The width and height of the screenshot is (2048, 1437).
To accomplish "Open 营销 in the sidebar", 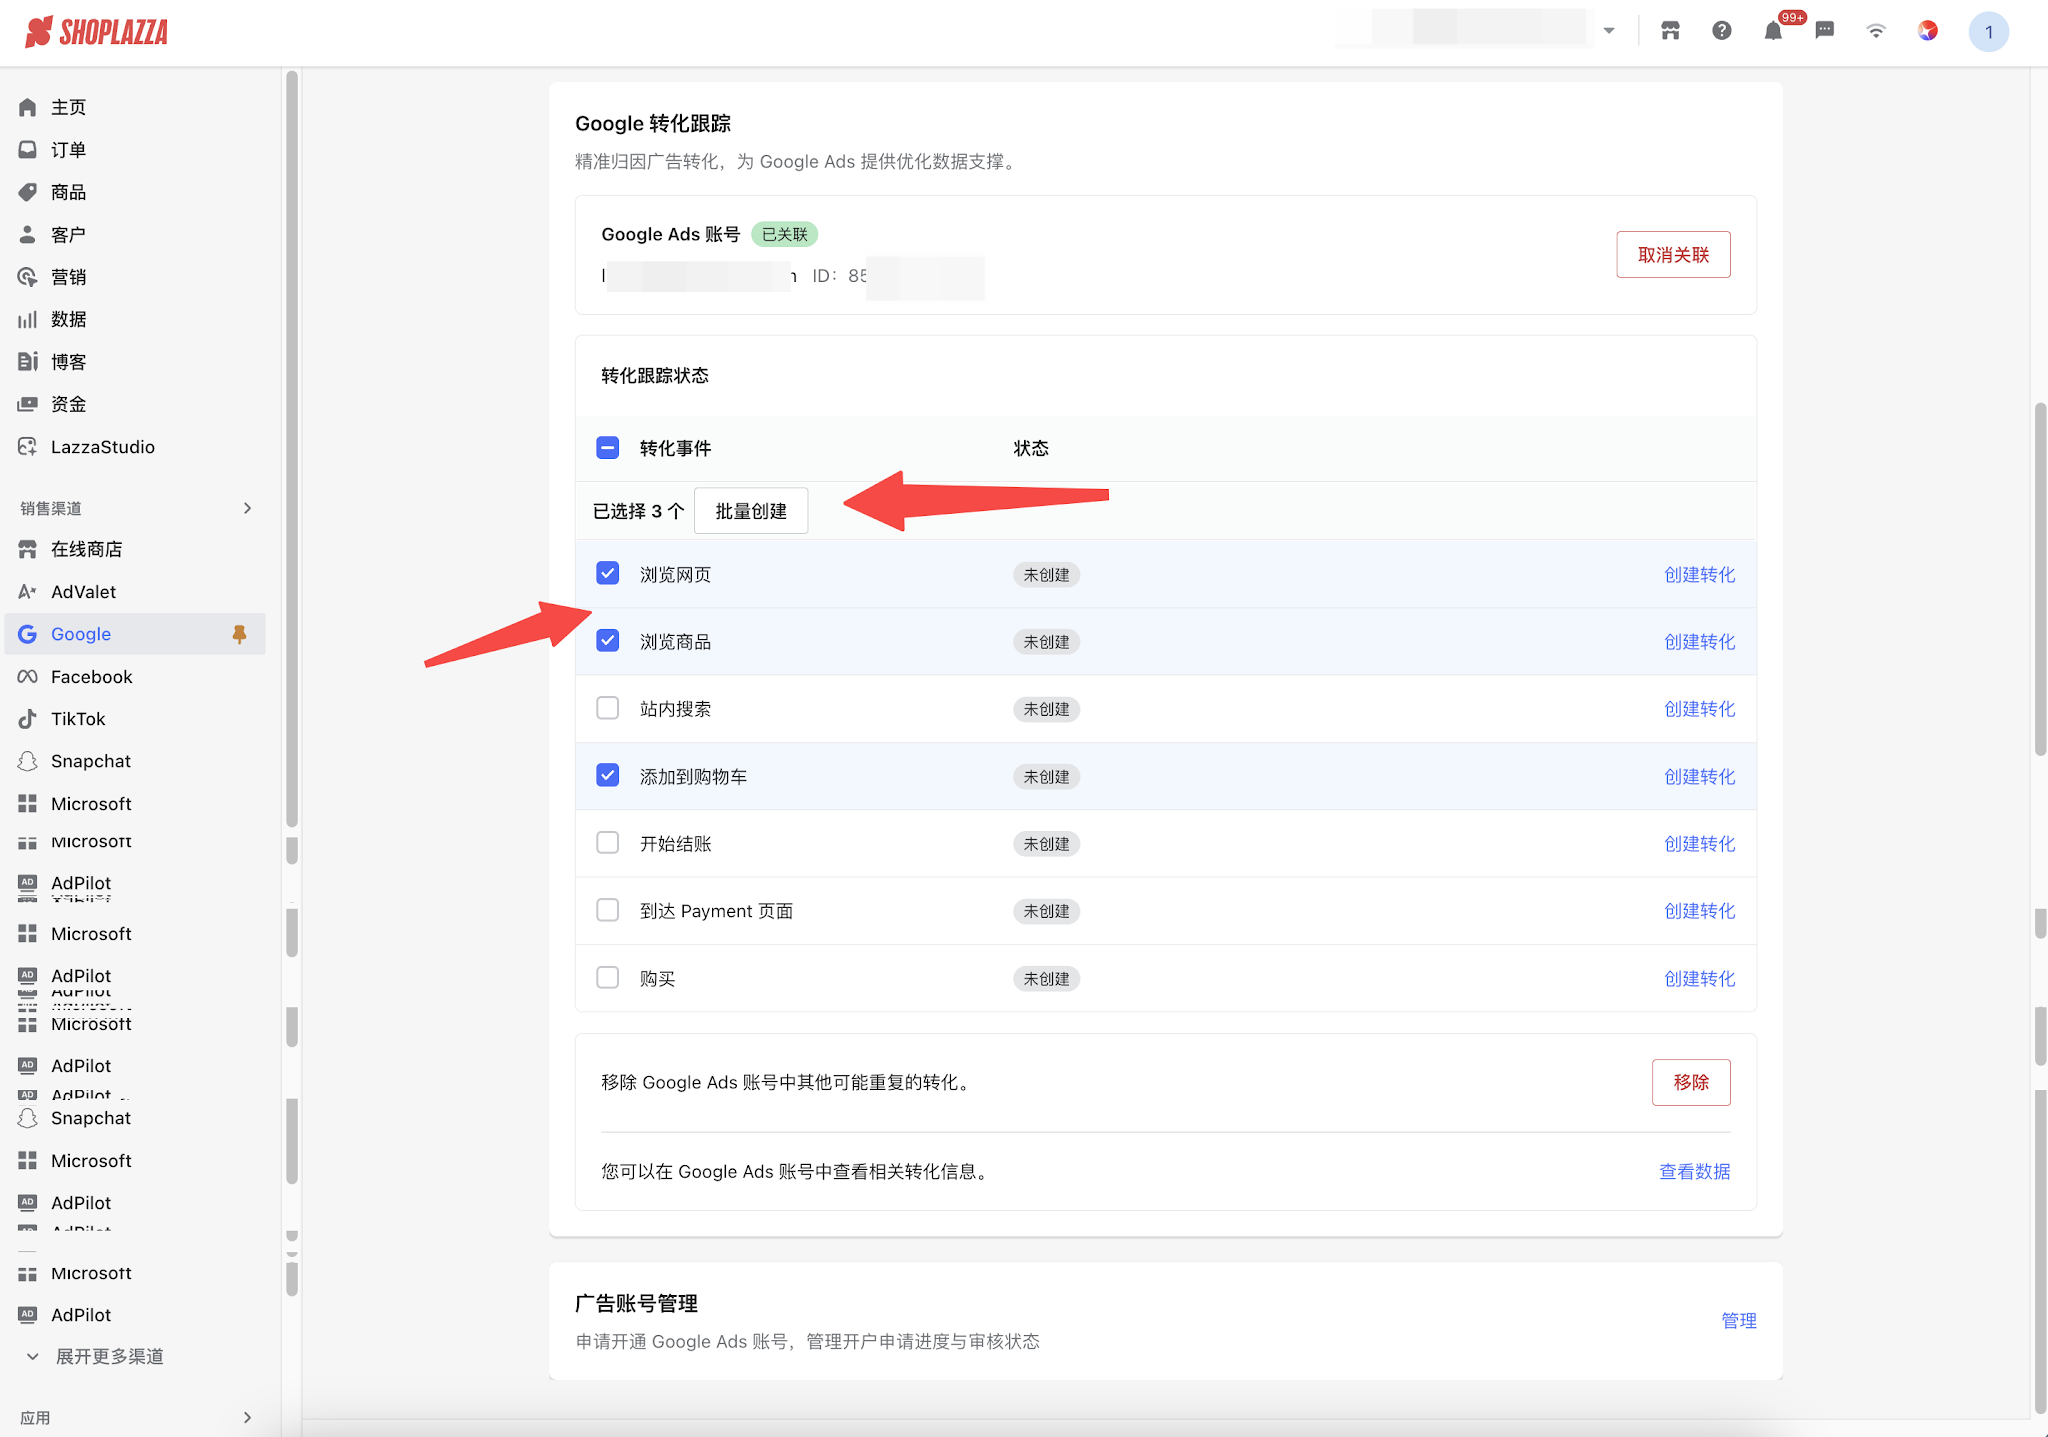I will coord(68,277).
